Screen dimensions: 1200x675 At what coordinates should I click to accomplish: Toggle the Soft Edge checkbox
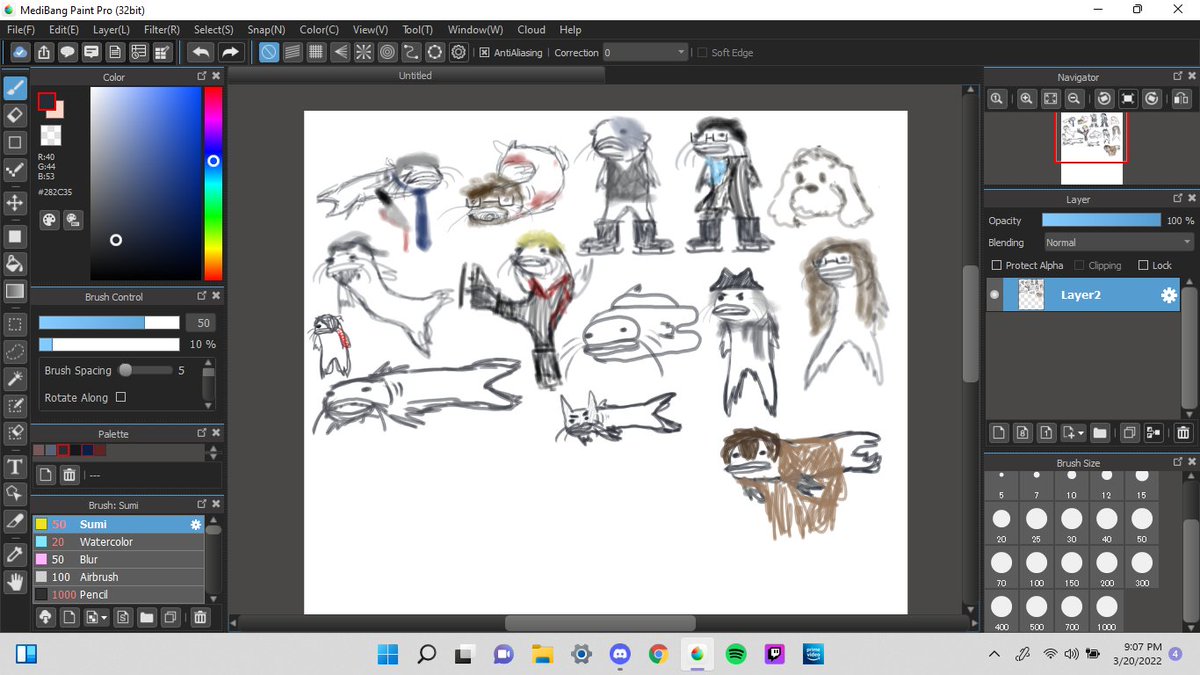pos(702,52)
